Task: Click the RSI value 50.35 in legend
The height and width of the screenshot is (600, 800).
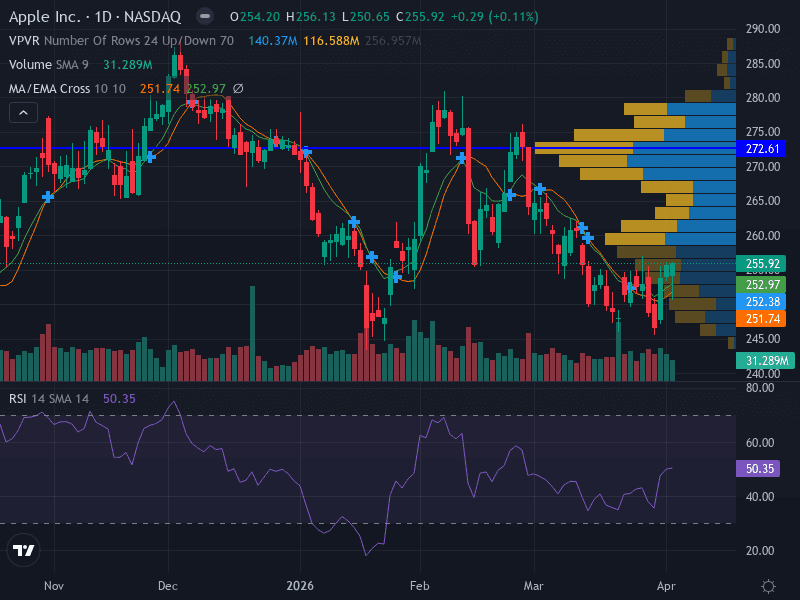Action: [119, 398]
